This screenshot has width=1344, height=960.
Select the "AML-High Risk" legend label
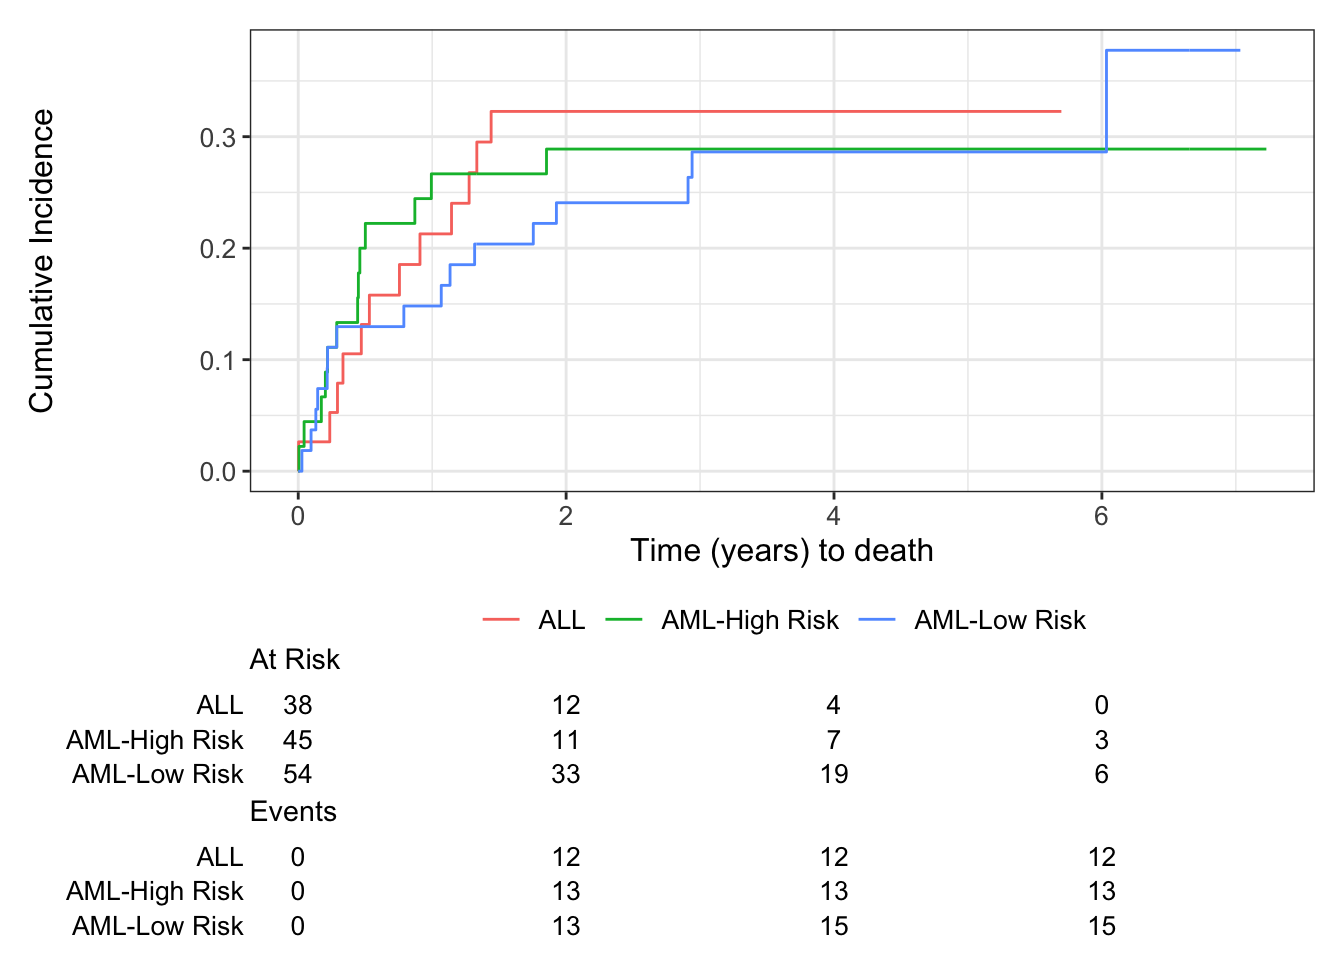coord(750,620)
